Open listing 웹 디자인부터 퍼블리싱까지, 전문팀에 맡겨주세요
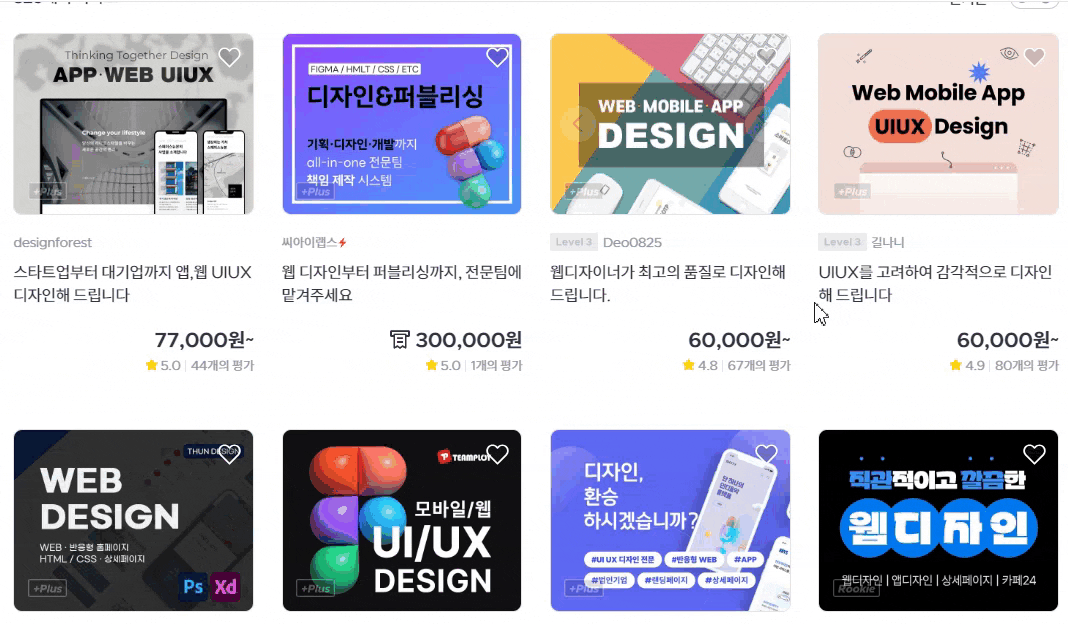Viewport: 1068px width, 624px height. point(402,283)
